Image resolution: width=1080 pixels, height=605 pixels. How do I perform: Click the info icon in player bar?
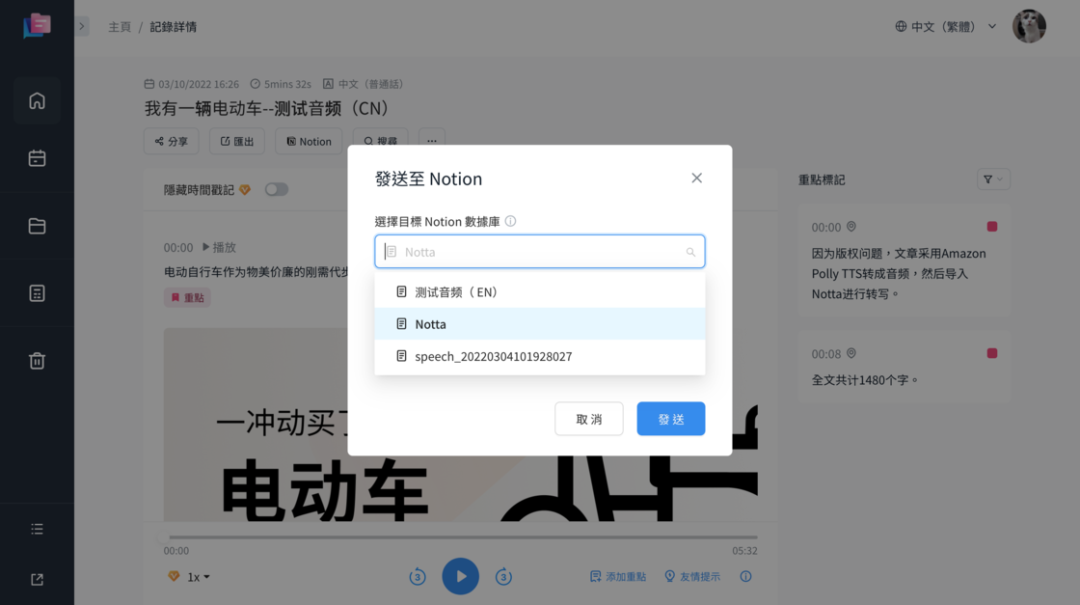746,577
